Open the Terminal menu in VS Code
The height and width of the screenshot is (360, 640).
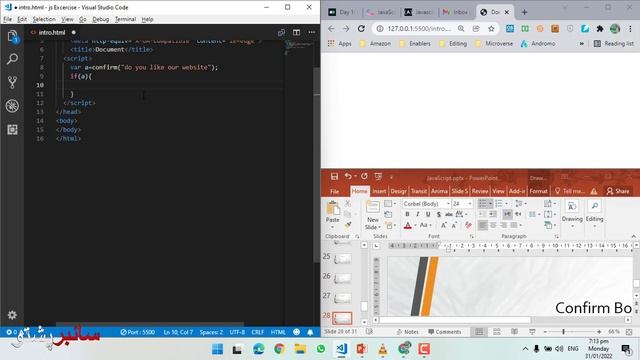(125, 19)
